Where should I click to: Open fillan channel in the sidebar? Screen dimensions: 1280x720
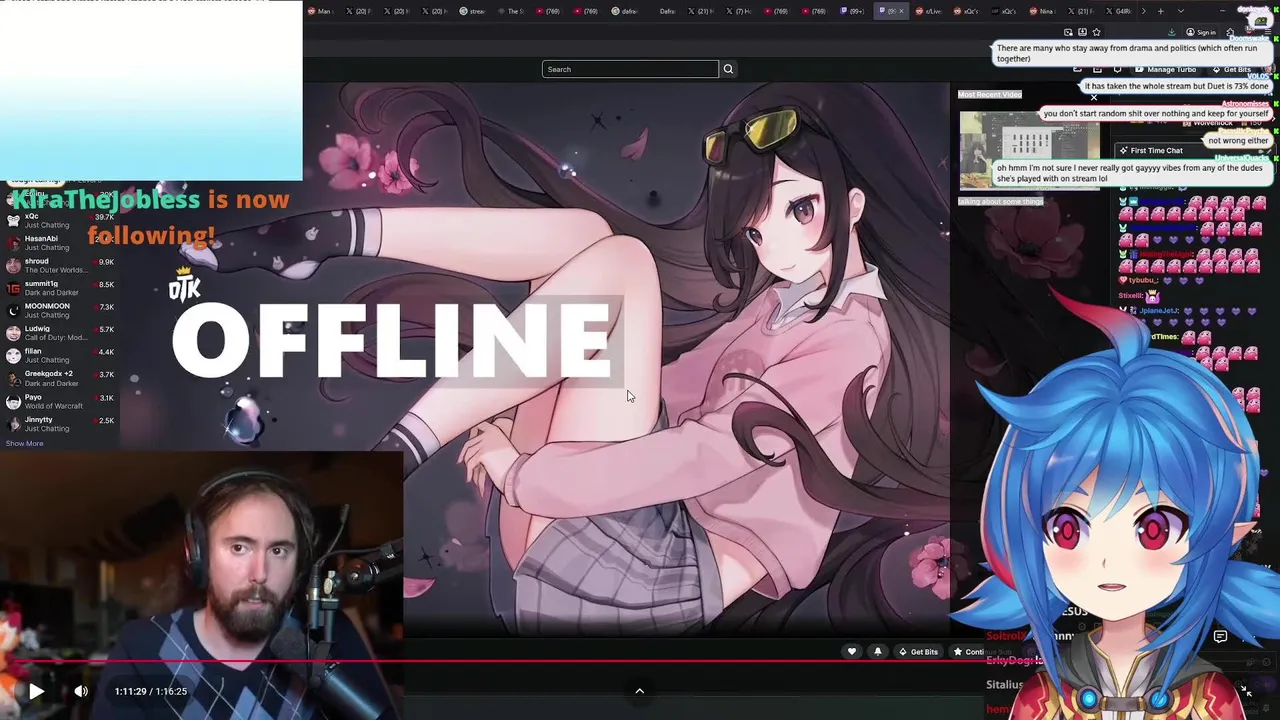(x=60, y=356)
